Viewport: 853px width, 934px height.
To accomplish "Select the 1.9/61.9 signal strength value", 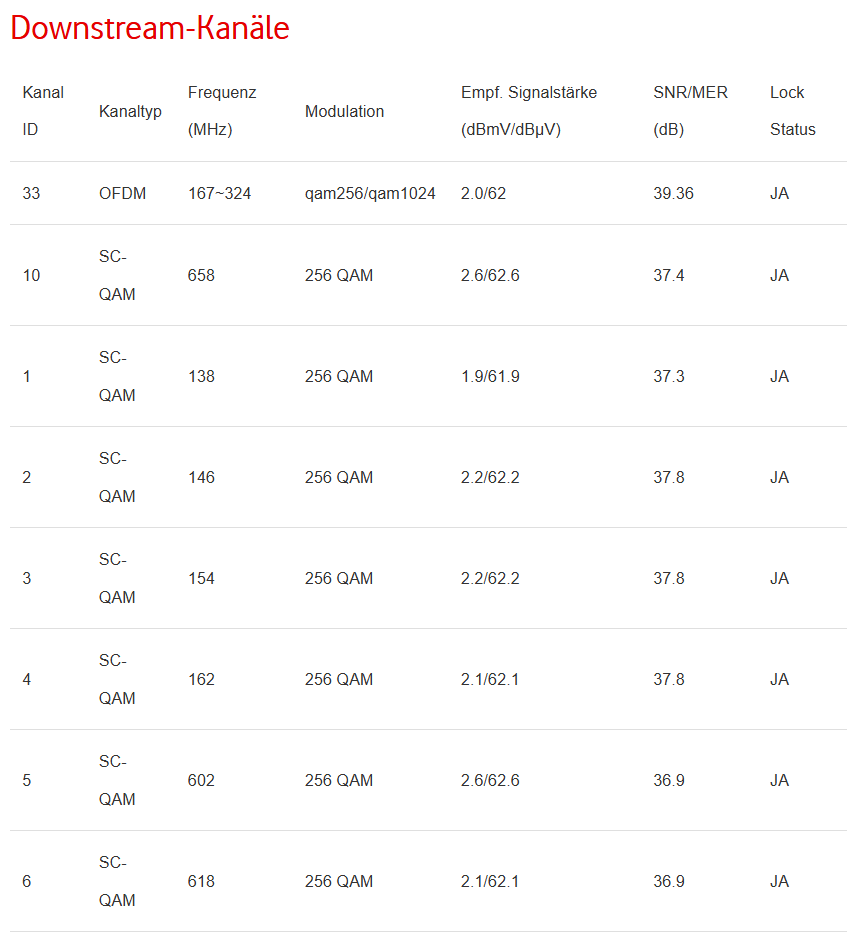I will click(x=490, y=376).
